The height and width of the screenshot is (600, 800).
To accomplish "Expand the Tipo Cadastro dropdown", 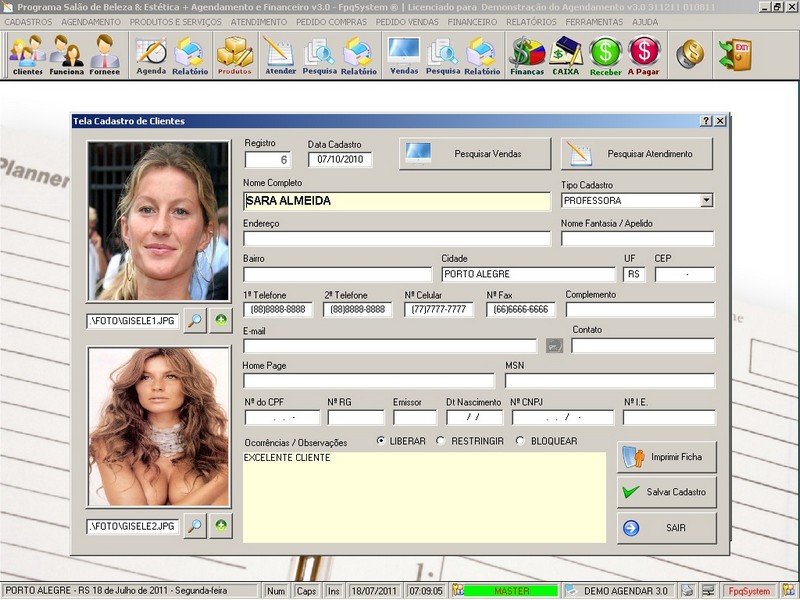I will click(x=706, y=201).
